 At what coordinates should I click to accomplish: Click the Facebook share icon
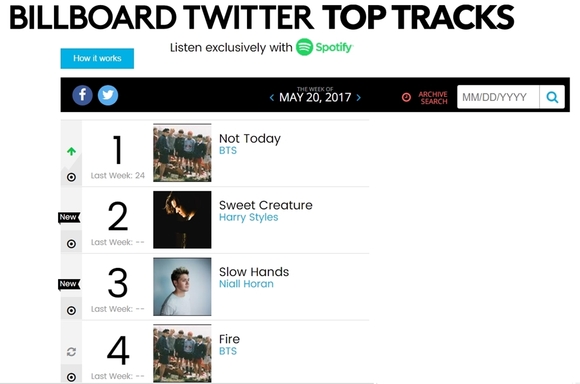(82, 95)
